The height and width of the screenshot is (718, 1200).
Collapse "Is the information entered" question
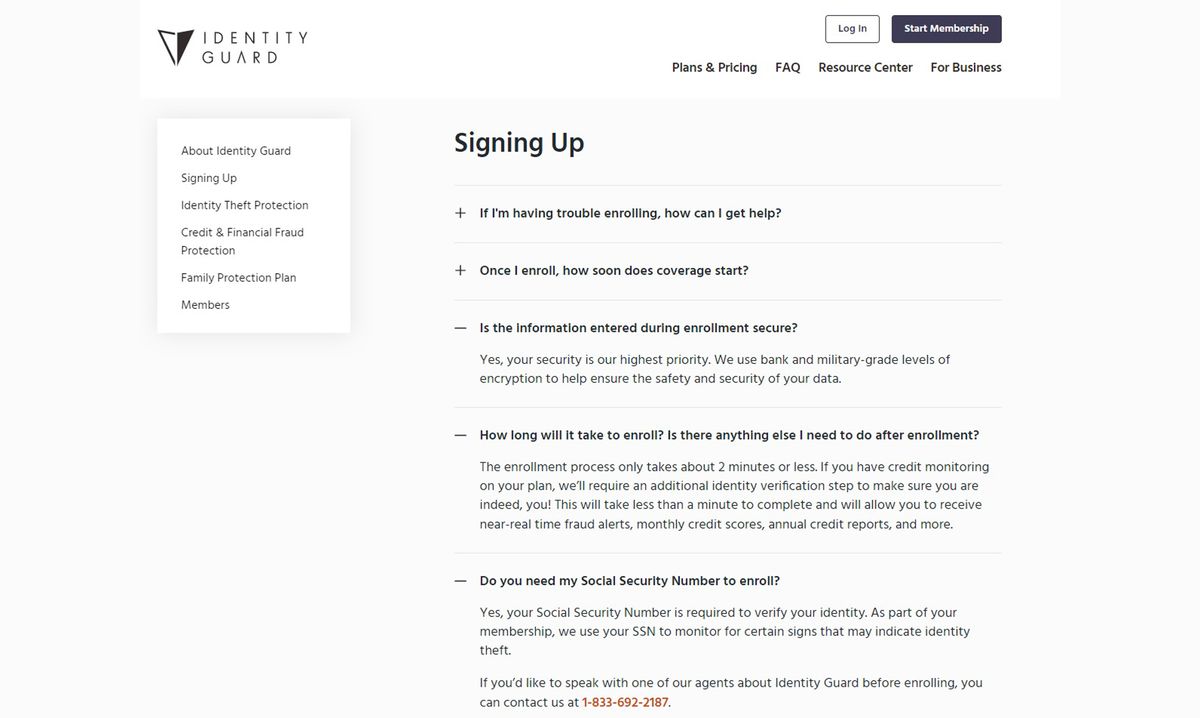[638, 328]
